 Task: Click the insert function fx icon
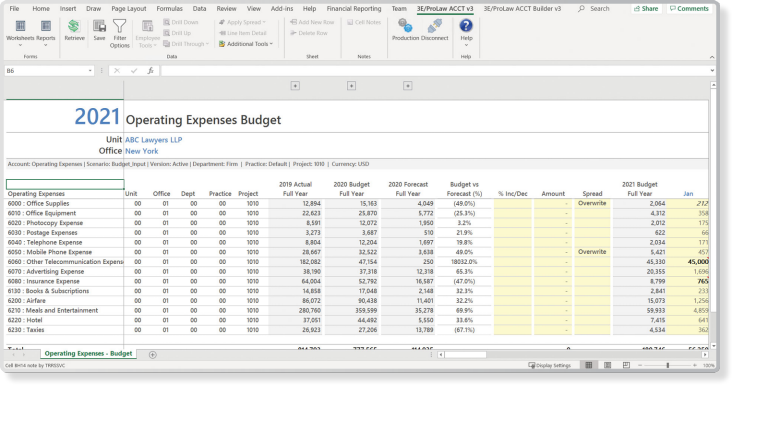(150, 71)
